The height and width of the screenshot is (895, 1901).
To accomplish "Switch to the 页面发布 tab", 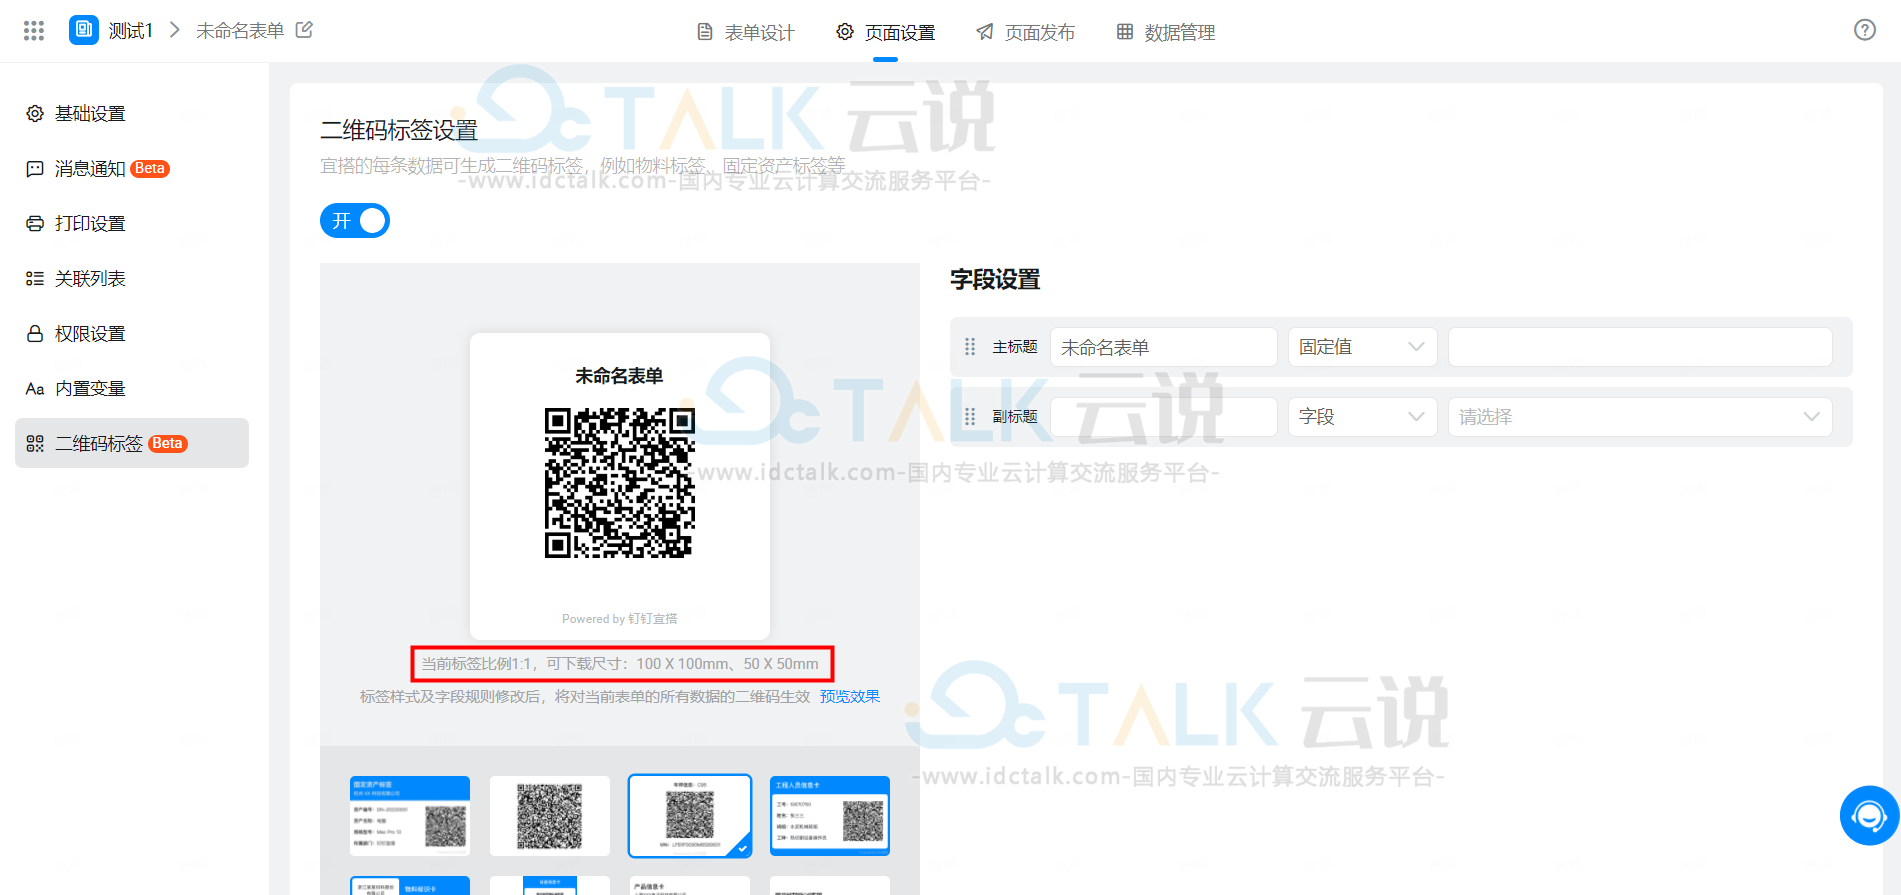I will (x=1026, y=32).
